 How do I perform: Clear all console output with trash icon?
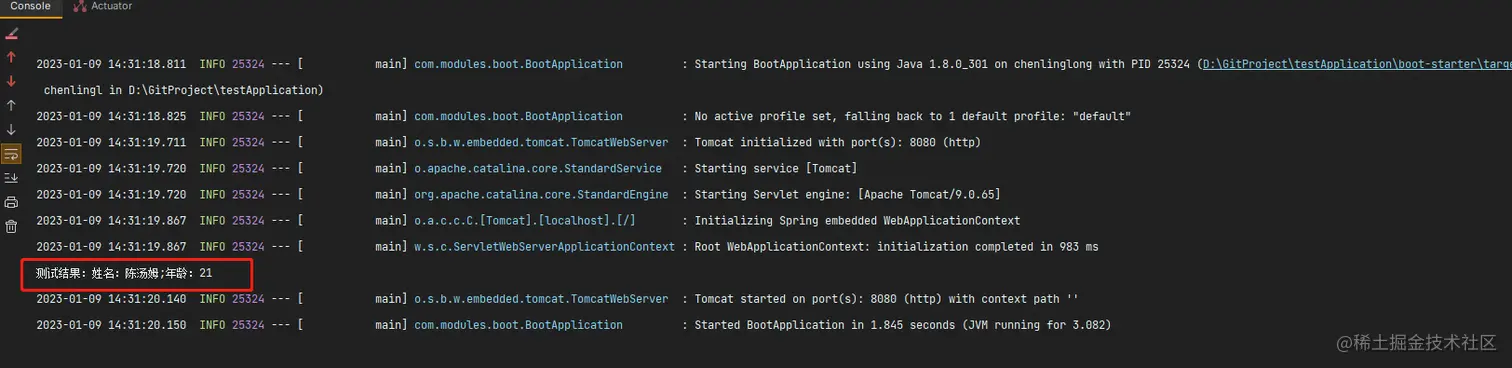coord(11,226)
